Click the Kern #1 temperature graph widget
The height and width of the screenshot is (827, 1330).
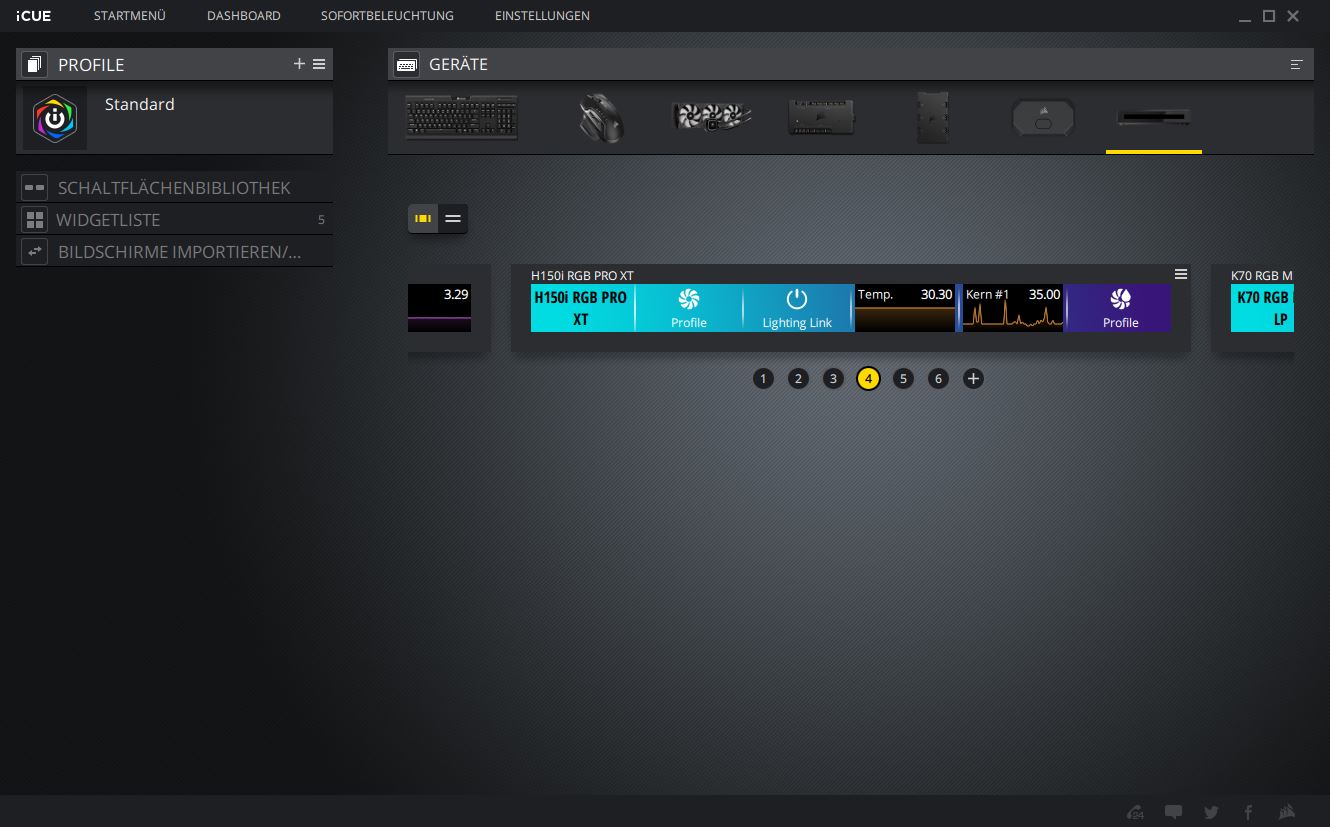[1012, 308]
